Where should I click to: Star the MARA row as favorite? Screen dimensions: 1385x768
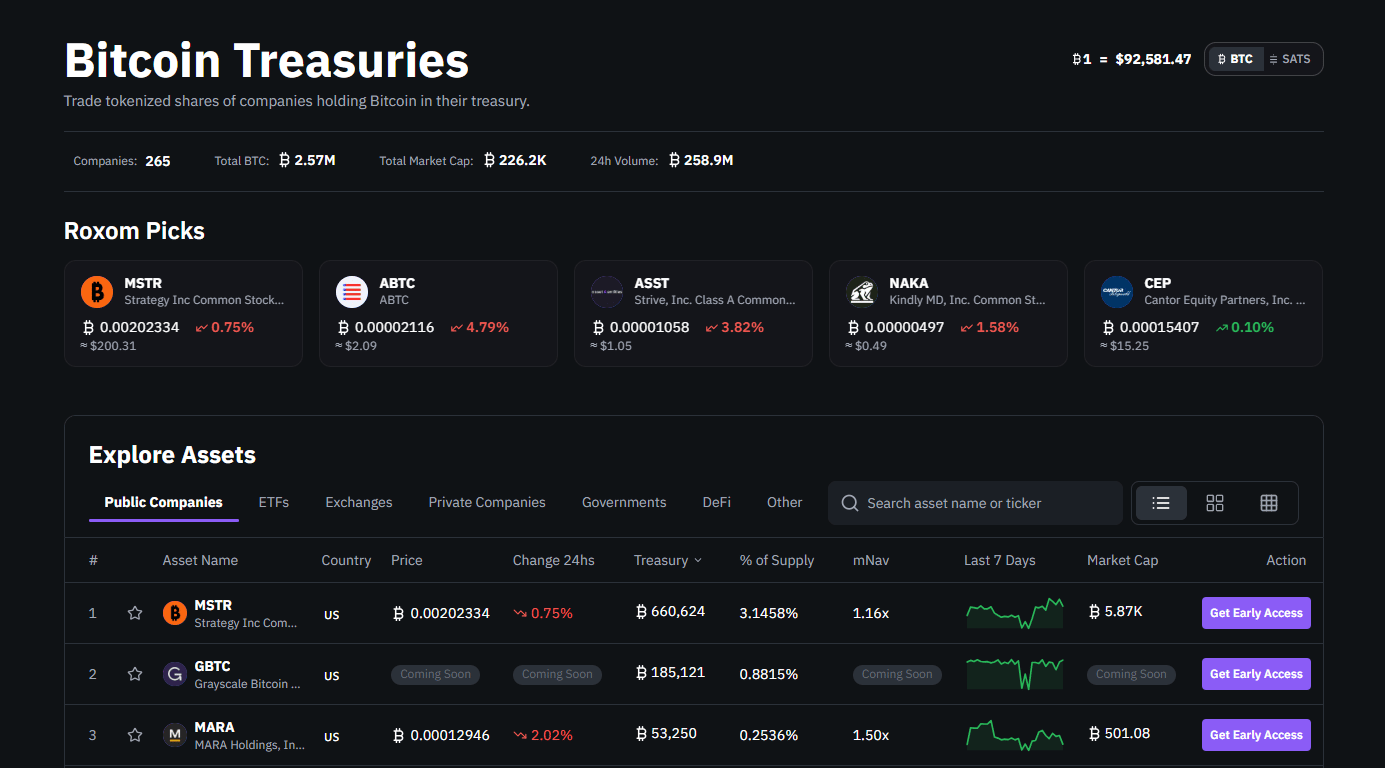pos(135,735)
